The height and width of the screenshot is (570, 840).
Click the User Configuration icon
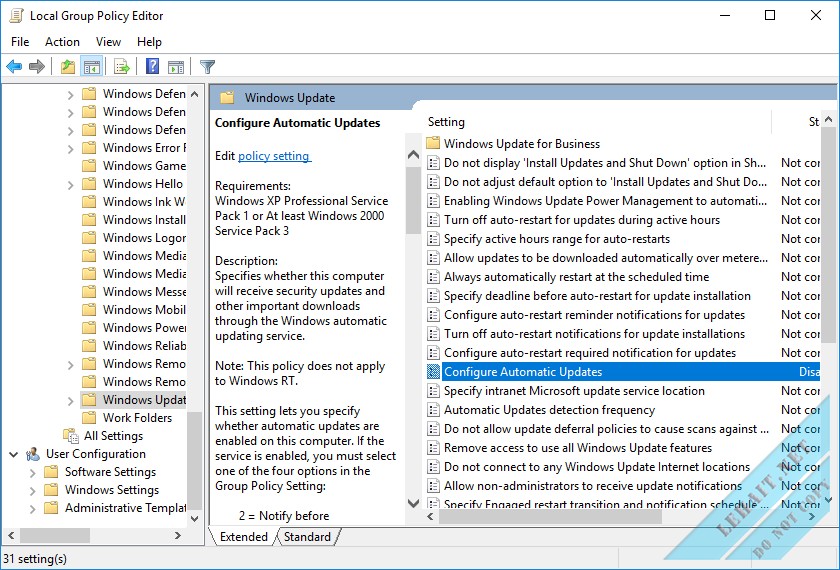click(33, 454)
